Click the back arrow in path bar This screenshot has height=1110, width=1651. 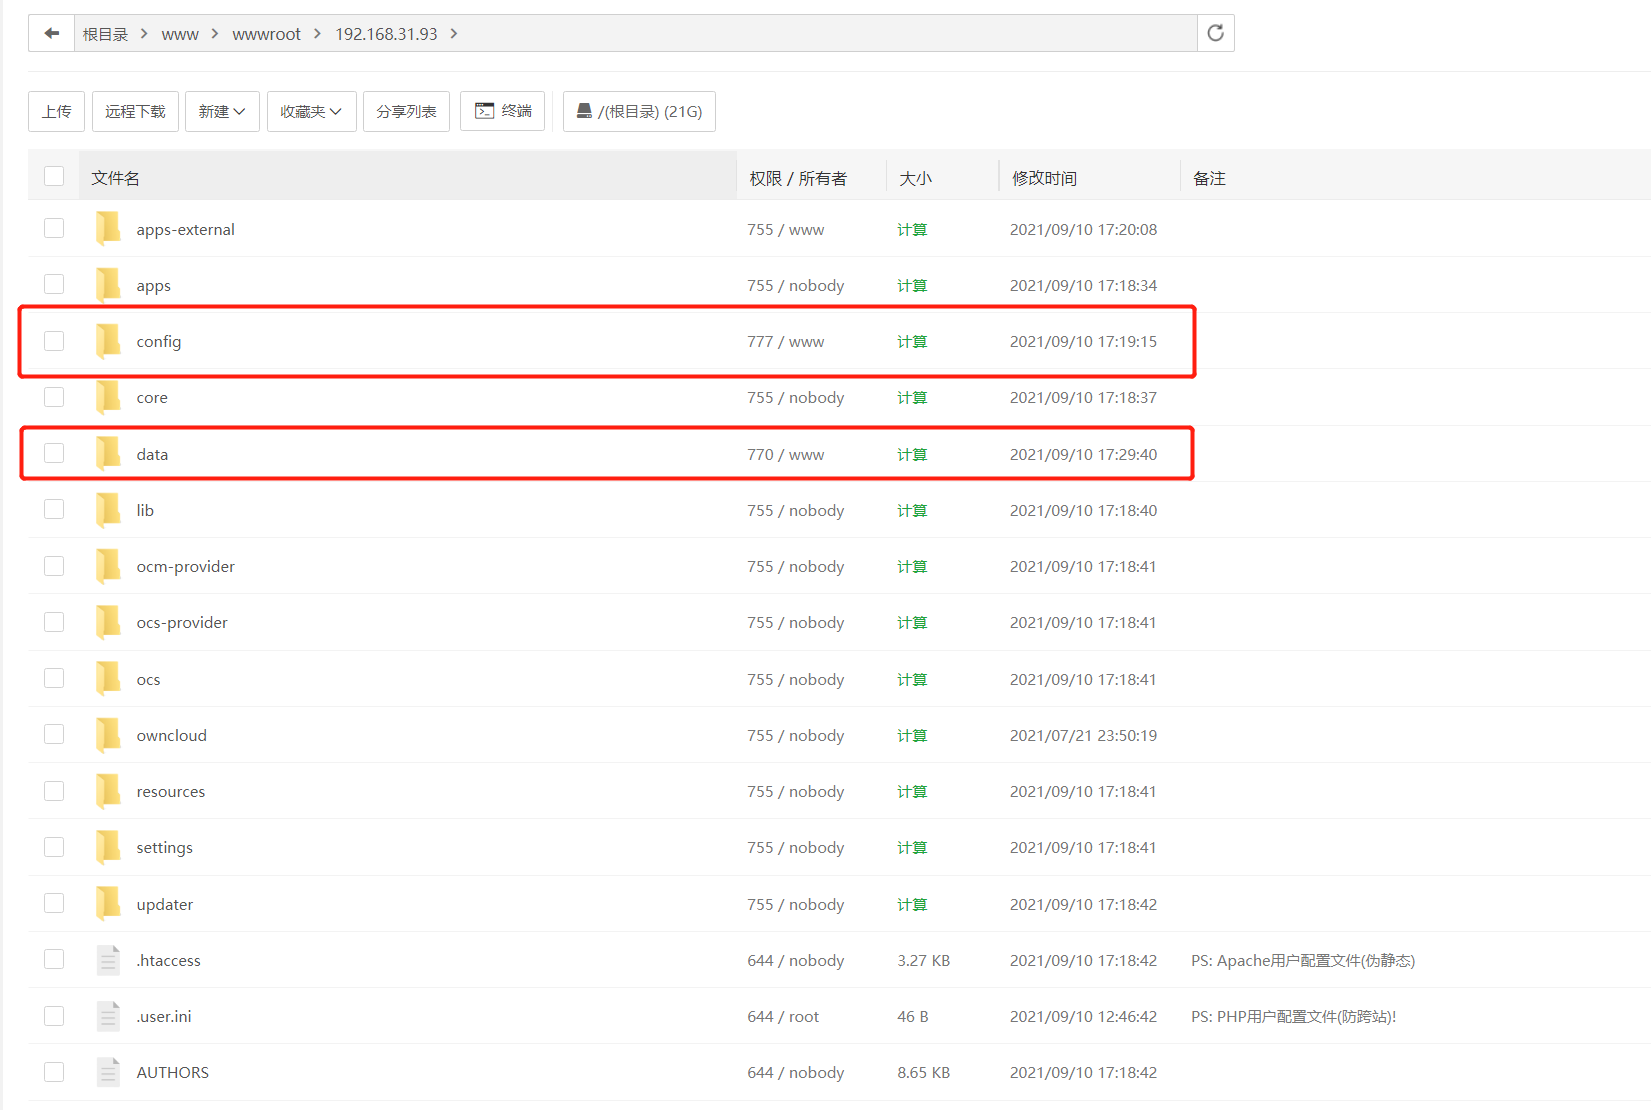52,33
